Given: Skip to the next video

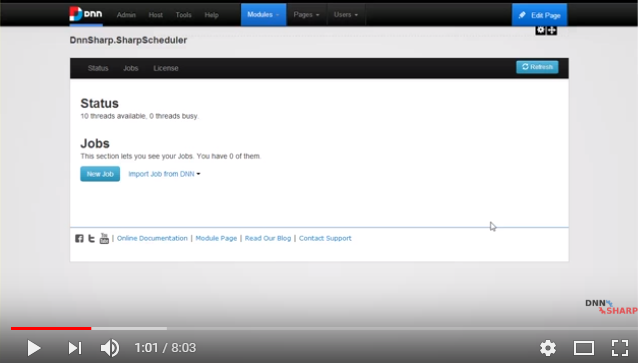Looking at the screenshot, I should (x=75, y=348).
